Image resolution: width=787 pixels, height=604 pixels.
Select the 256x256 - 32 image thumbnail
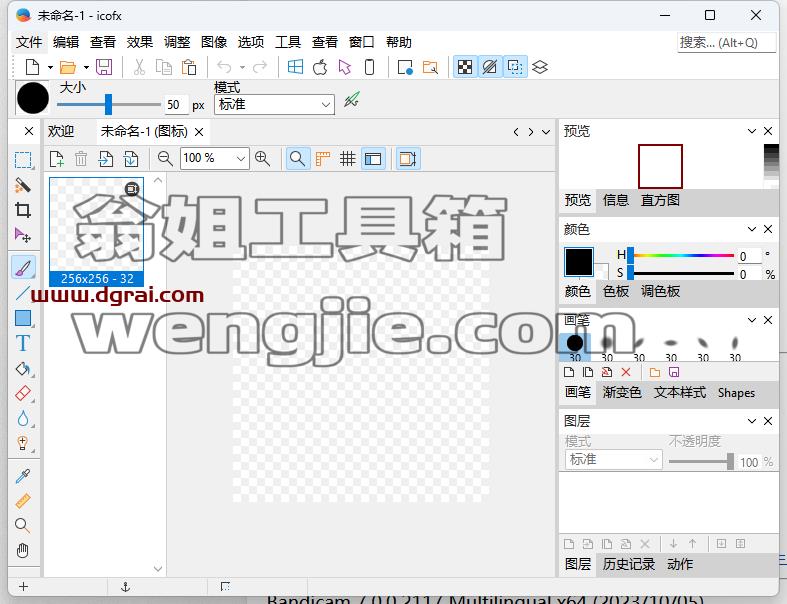(x=96, y=231)
